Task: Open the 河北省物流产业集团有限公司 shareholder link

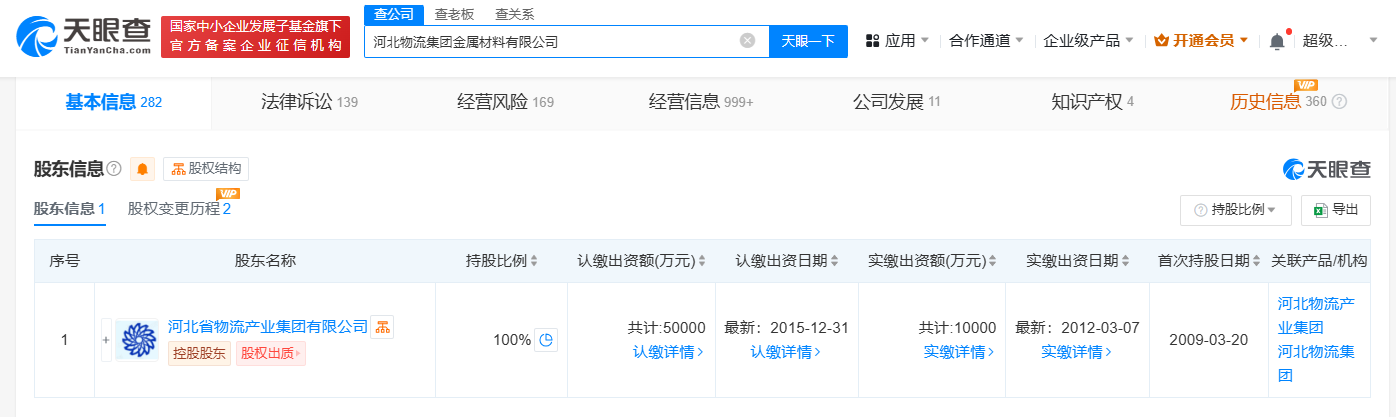Action: click(268, 326)
